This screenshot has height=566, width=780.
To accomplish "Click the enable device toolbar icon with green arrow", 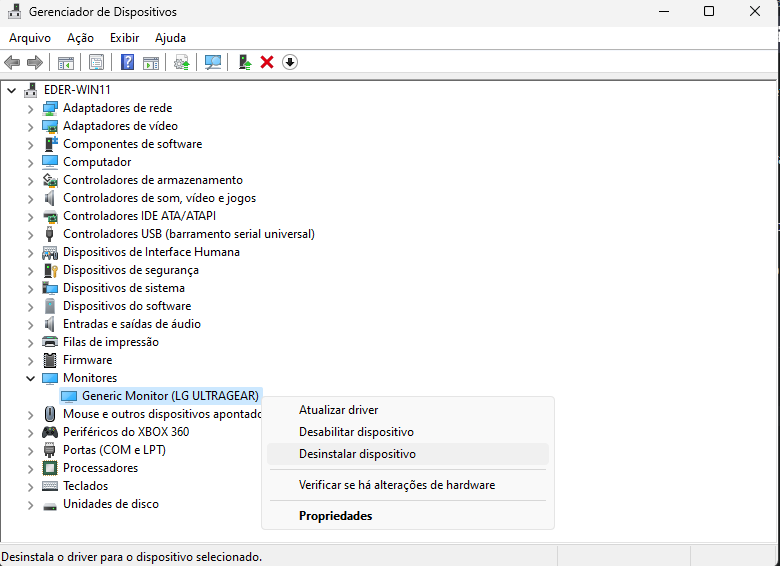I will tap(245, 63).
